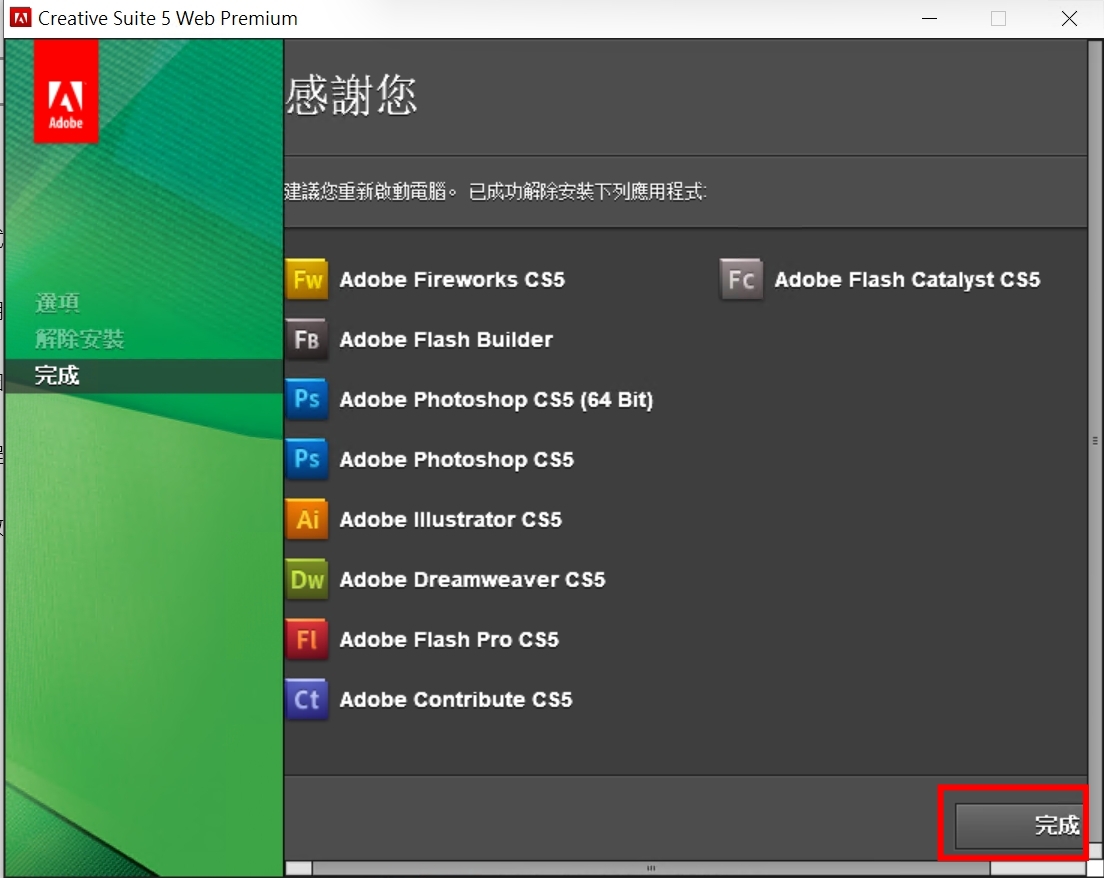Click the Adobe Contribute CS5 Ct icon
Viewport: 1104px width, 878px height.
(307, 700)
